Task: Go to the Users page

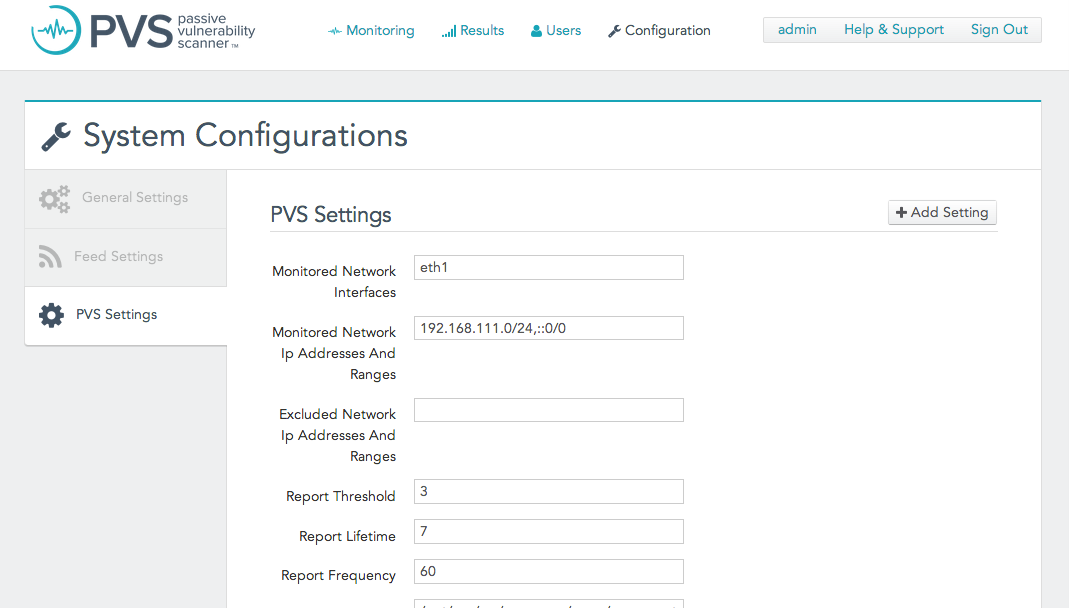Action: point(556,31)
